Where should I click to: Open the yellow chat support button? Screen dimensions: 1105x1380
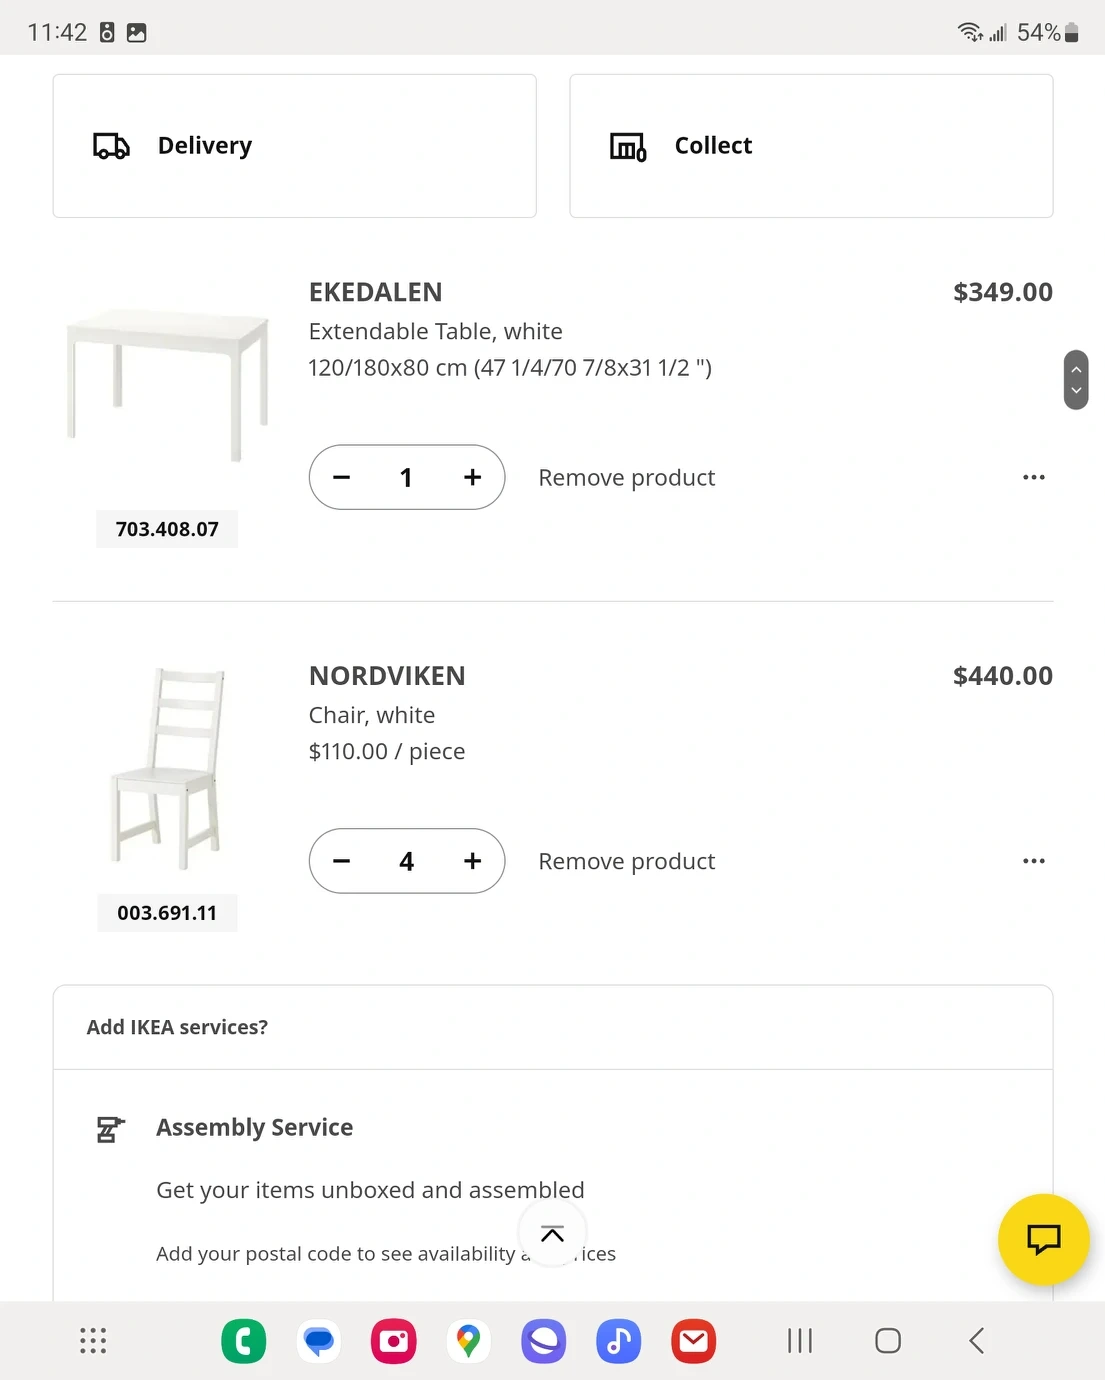(x=1043, y=1239)
